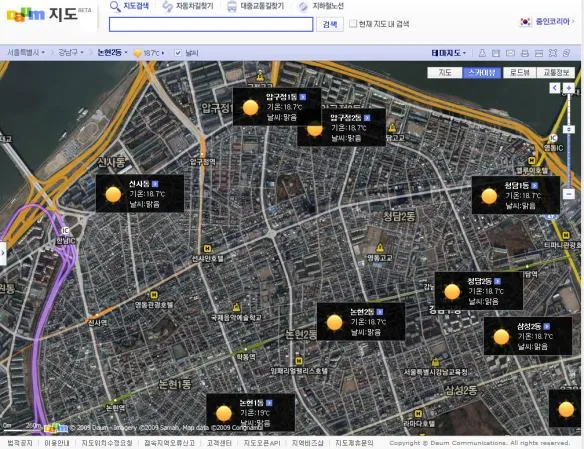The height and width of the screenshot is (449, 584).
Task: Enter full-screen with the expand-corners icon
Action: [553, 53]
